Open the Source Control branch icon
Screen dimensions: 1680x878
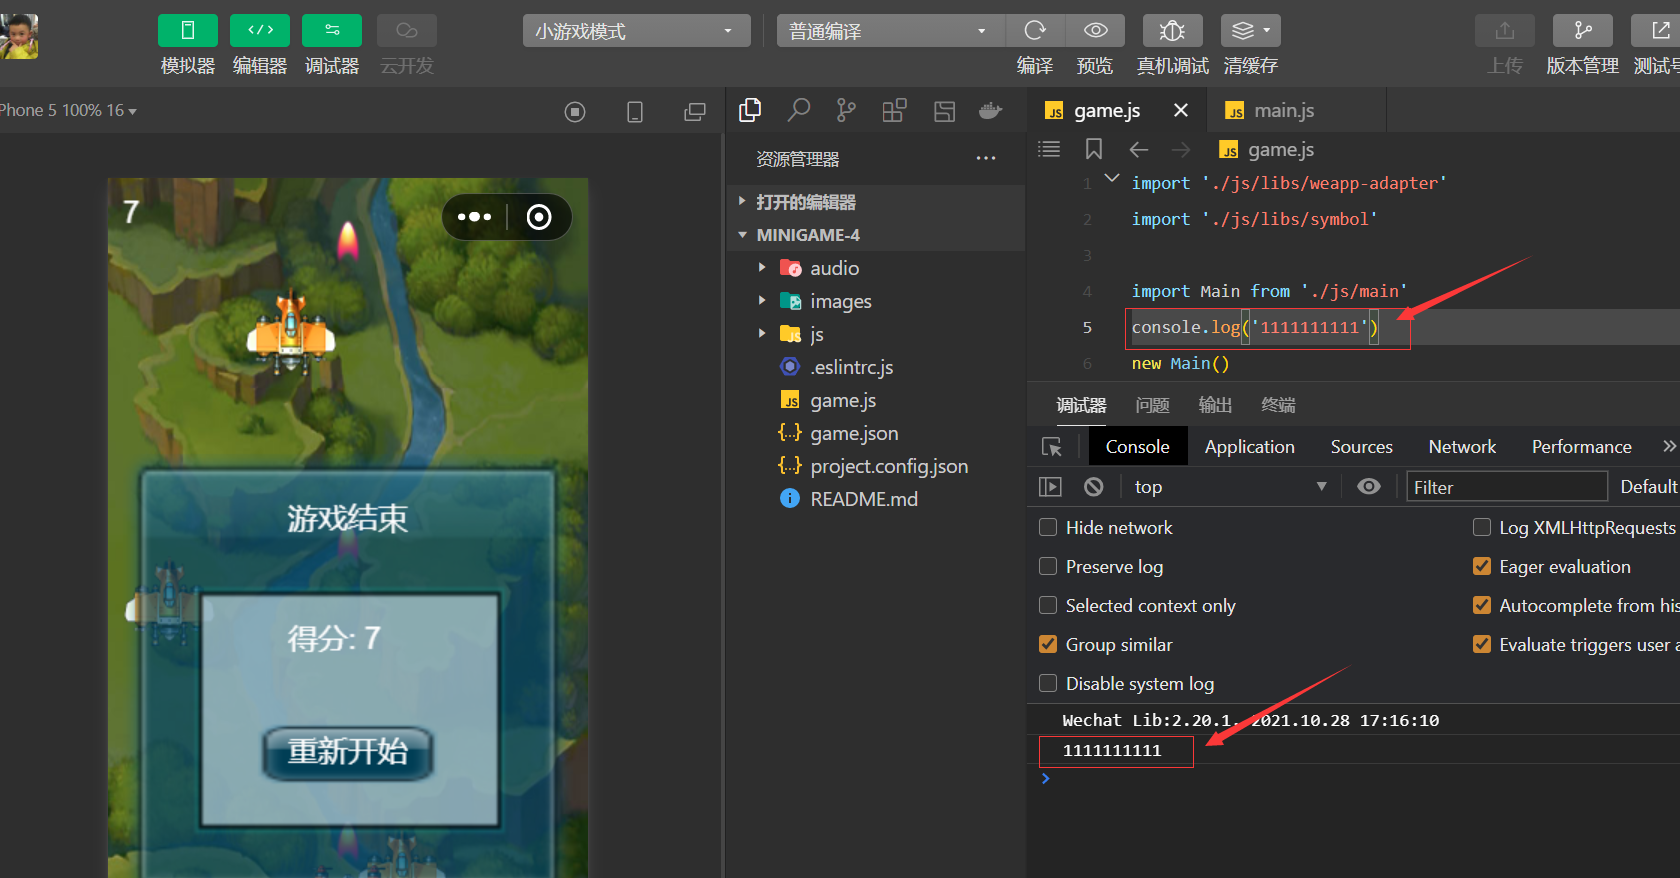[x=846, y=110]
